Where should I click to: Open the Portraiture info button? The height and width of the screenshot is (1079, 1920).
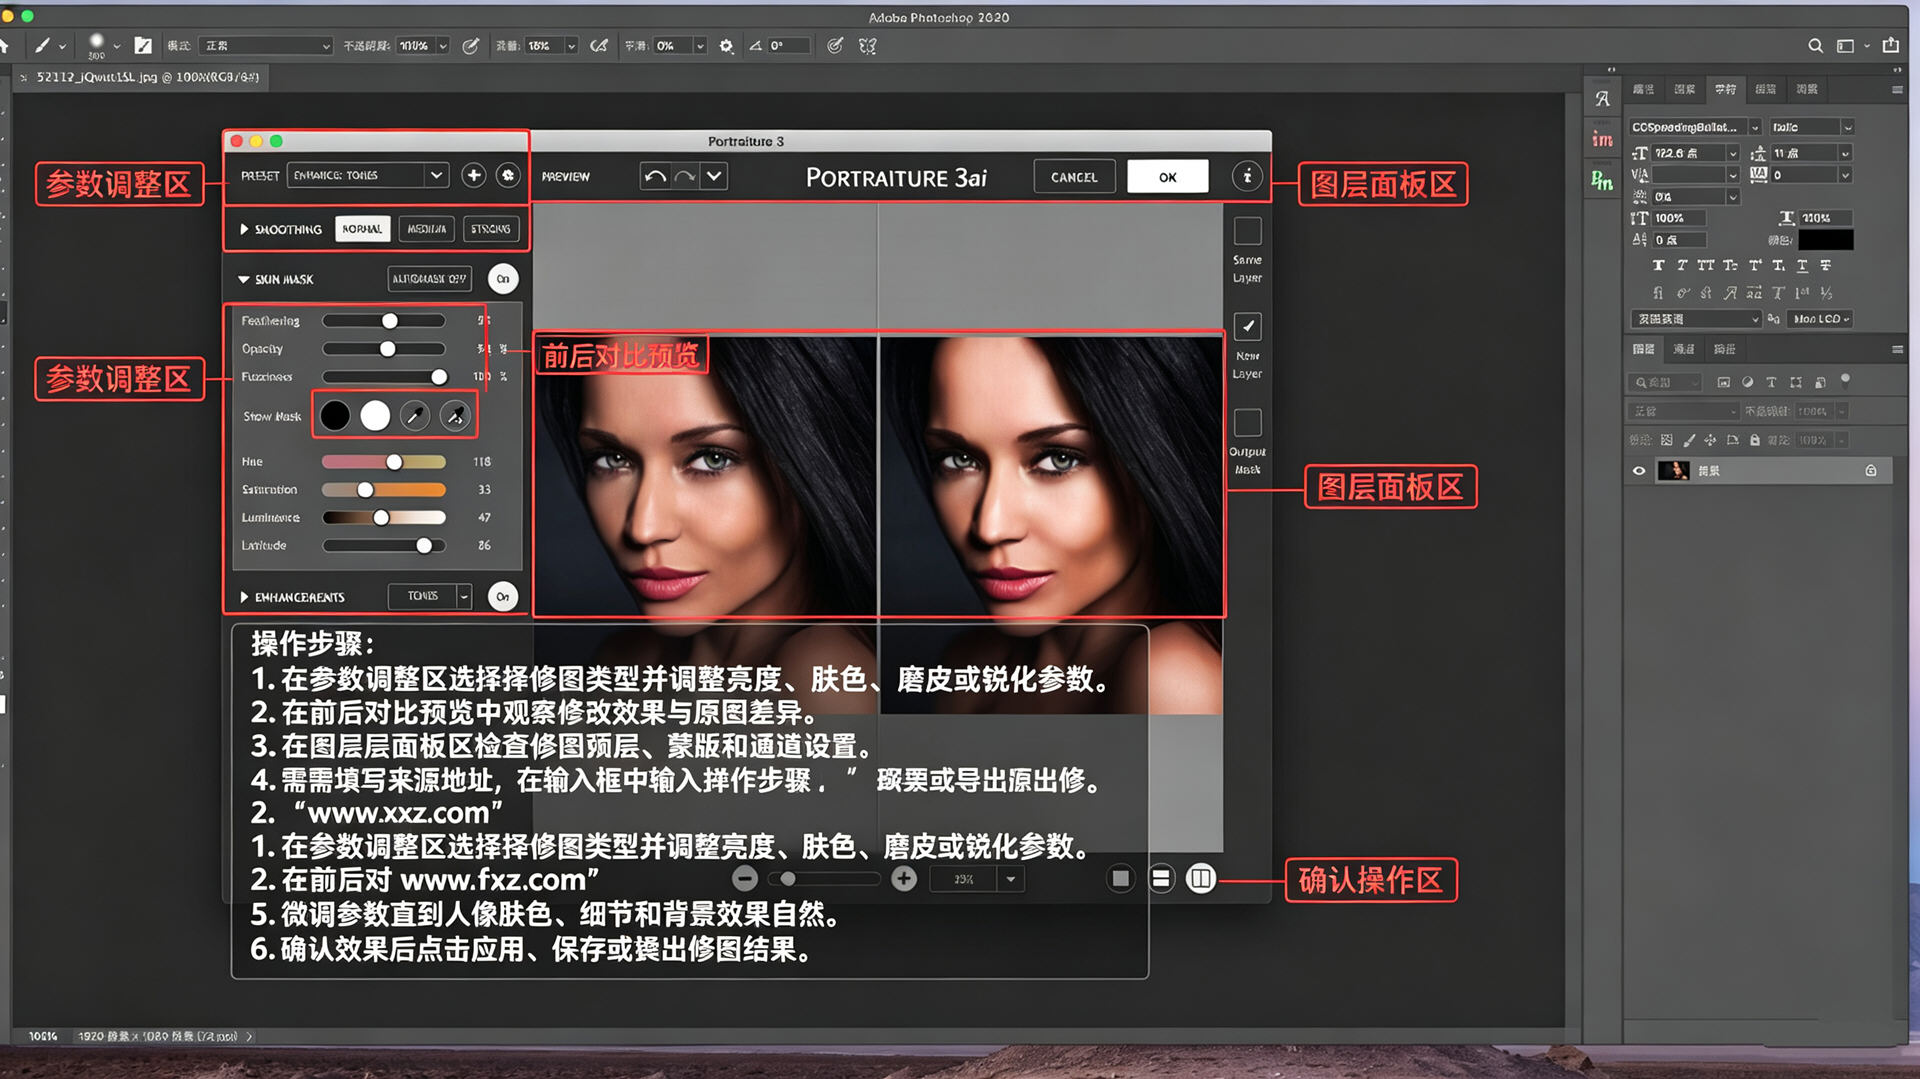1247,177
